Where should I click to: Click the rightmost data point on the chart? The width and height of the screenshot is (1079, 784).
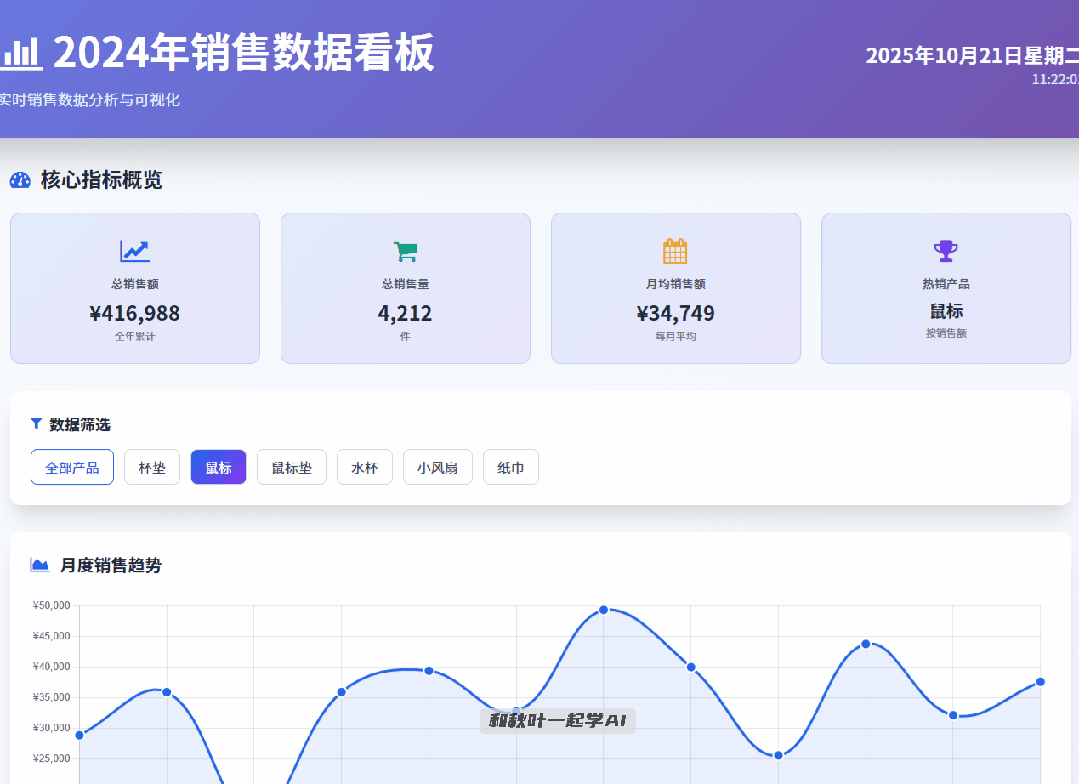[1040, 682]
